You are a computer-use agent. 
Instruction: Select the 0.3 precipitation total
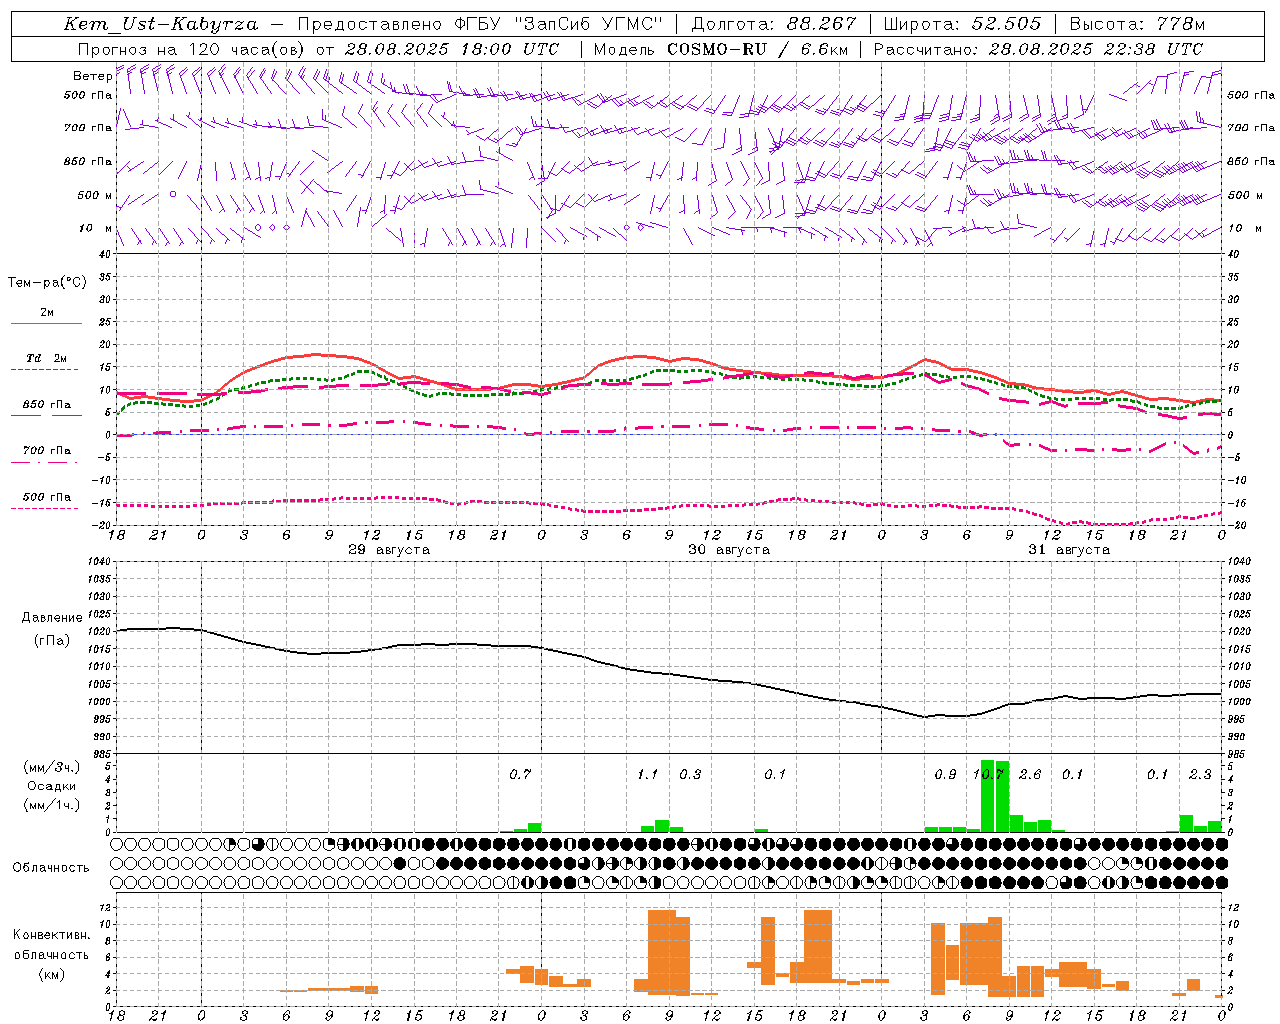690,774
